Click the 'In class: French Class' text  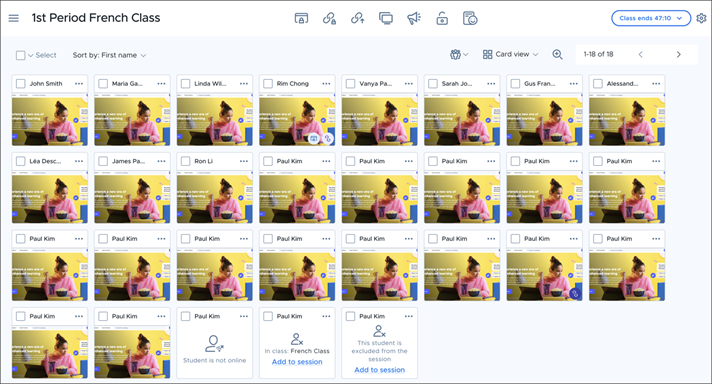[x=297, y=351]
